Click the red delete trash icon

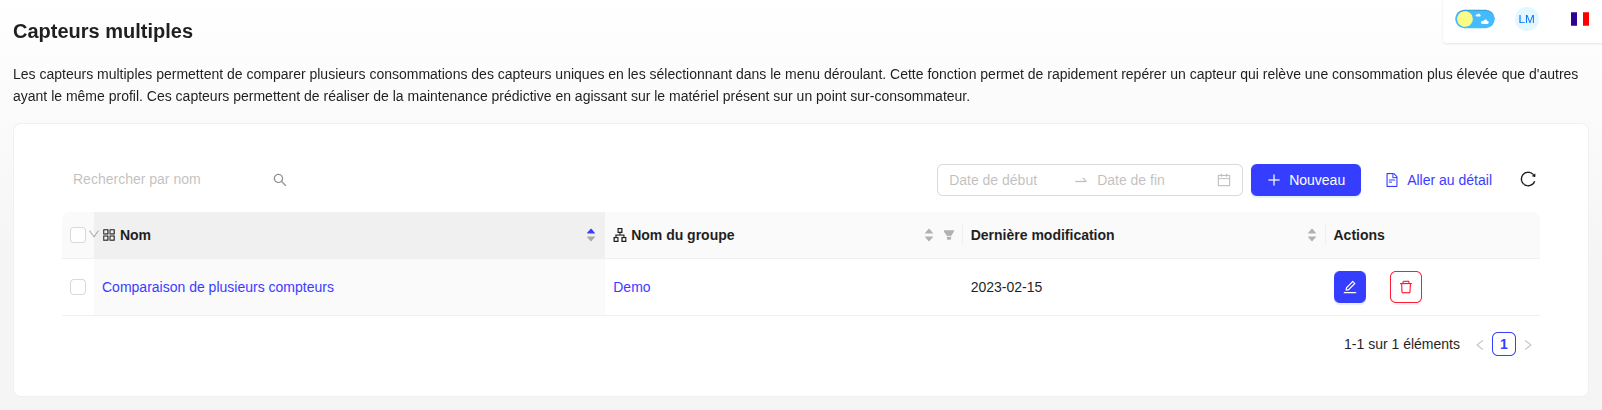tap(1405, 287)
